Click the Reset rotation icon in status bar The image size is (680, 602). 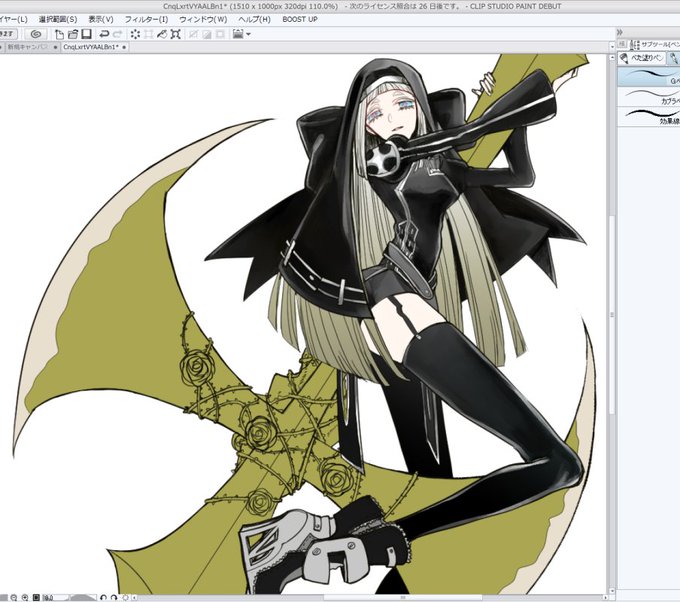125,598
